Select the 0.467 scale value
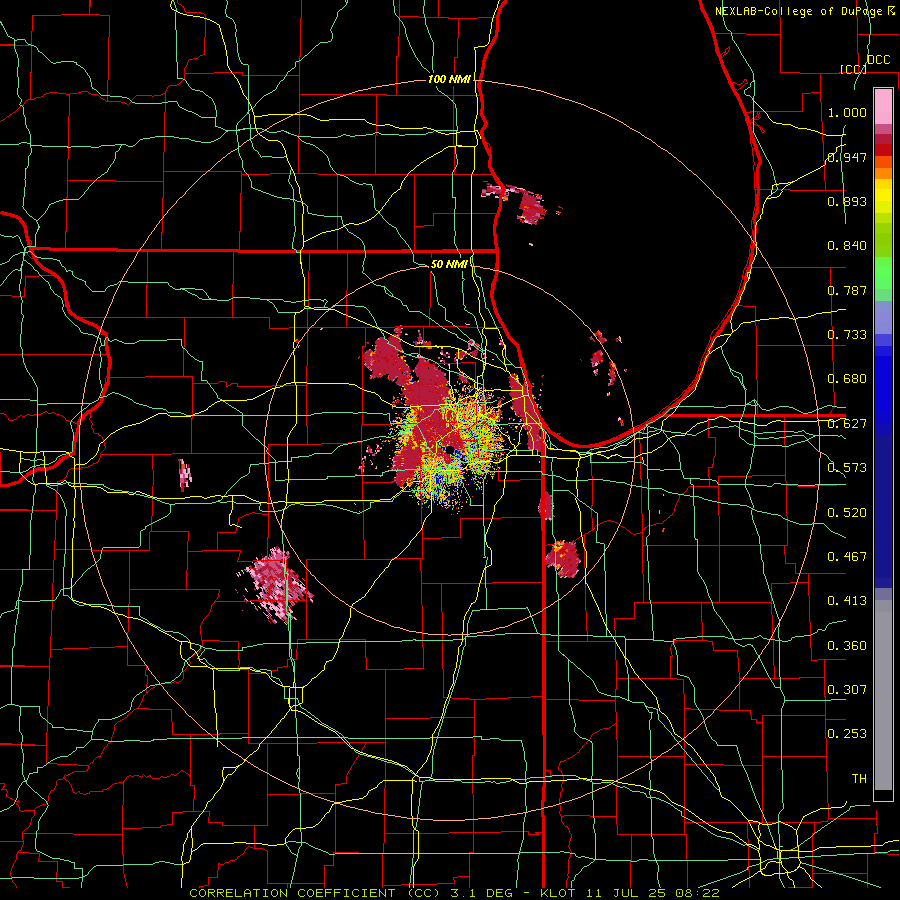The image size is (900, 900). pos(847,557)
